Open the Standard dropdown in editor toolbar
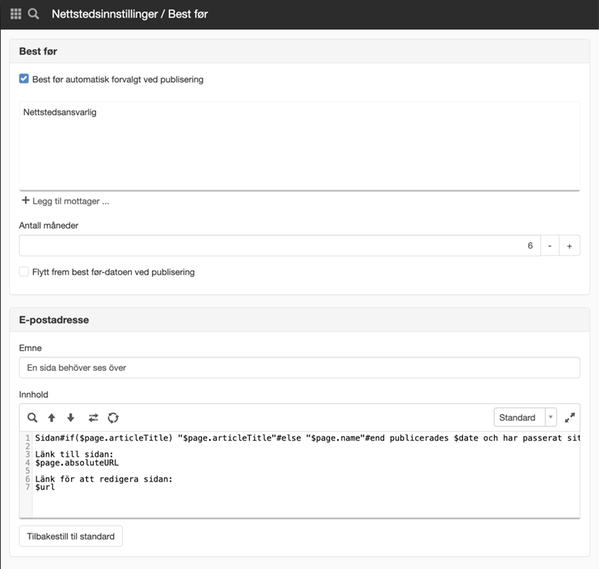 pyautogui.click(x=525, y=417)
